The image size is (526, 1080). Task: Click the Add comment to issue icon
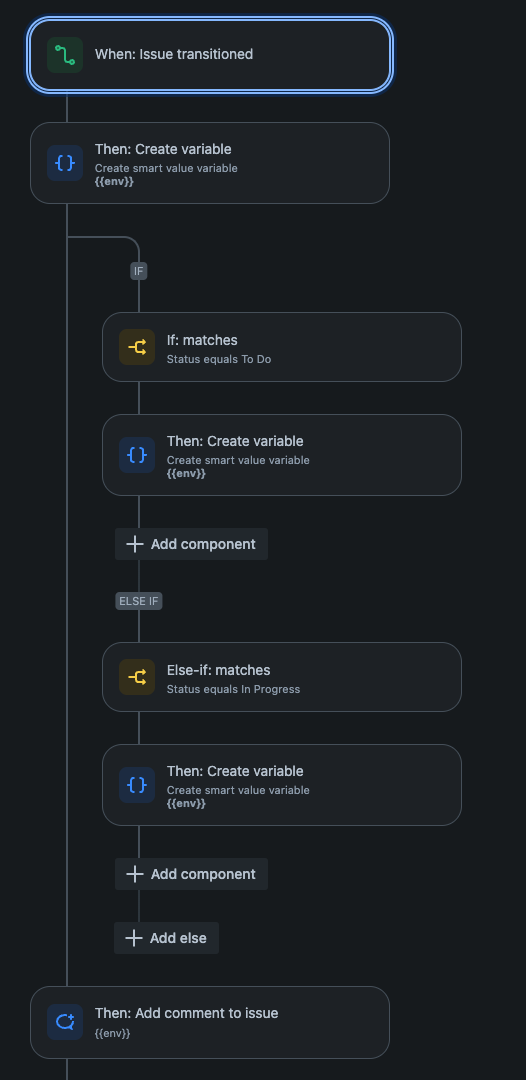65,1022
